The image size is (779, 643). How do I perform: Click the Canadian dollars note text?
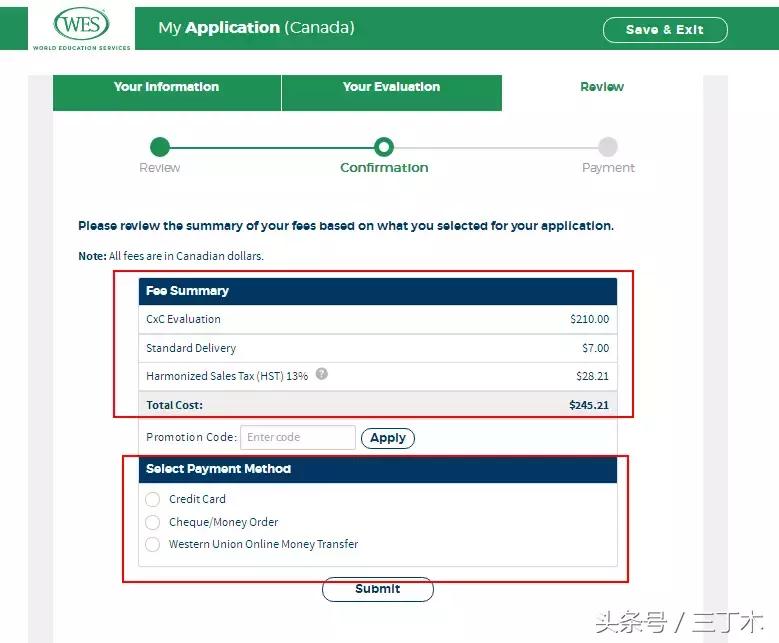click(171, 256)
